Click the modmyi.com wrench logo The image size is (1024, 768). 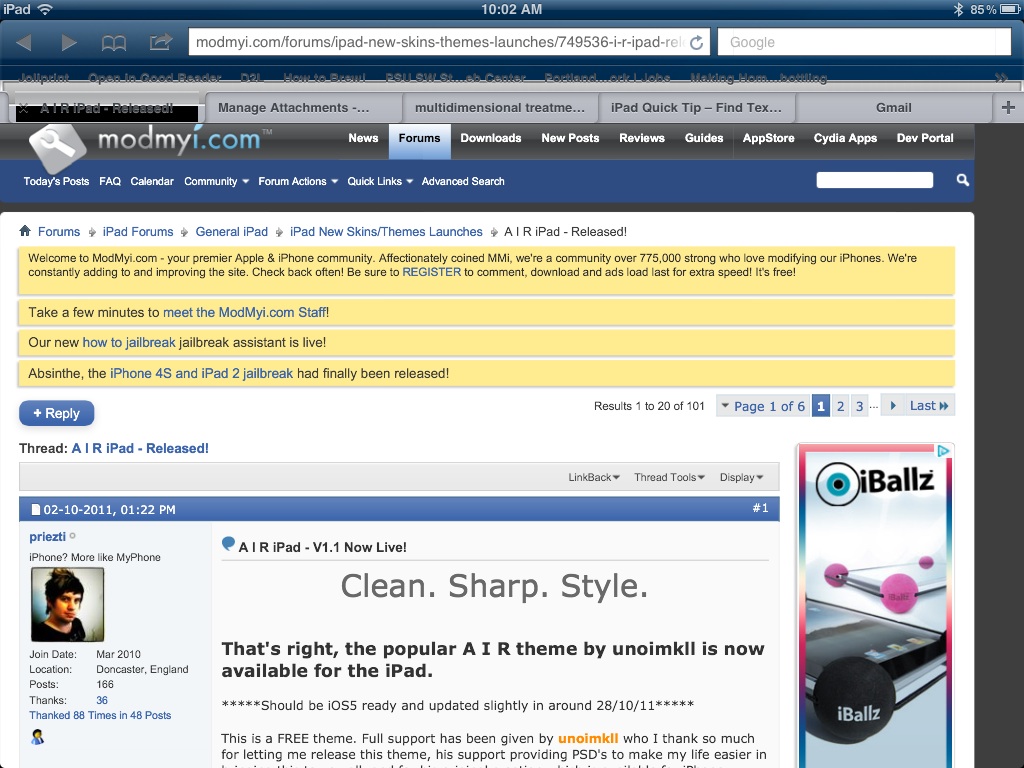[x=57, y=146]
